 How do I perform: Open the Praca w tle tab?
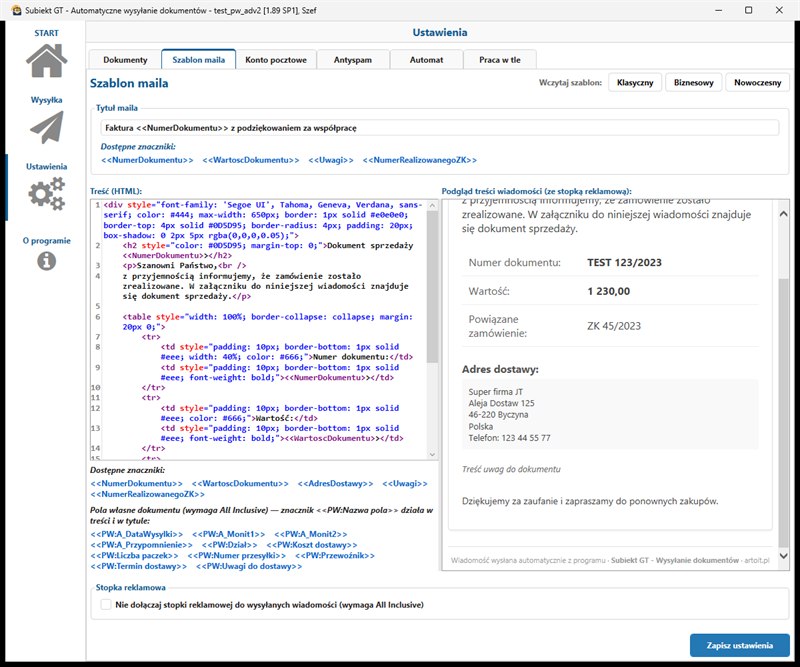tap(499, 60)
